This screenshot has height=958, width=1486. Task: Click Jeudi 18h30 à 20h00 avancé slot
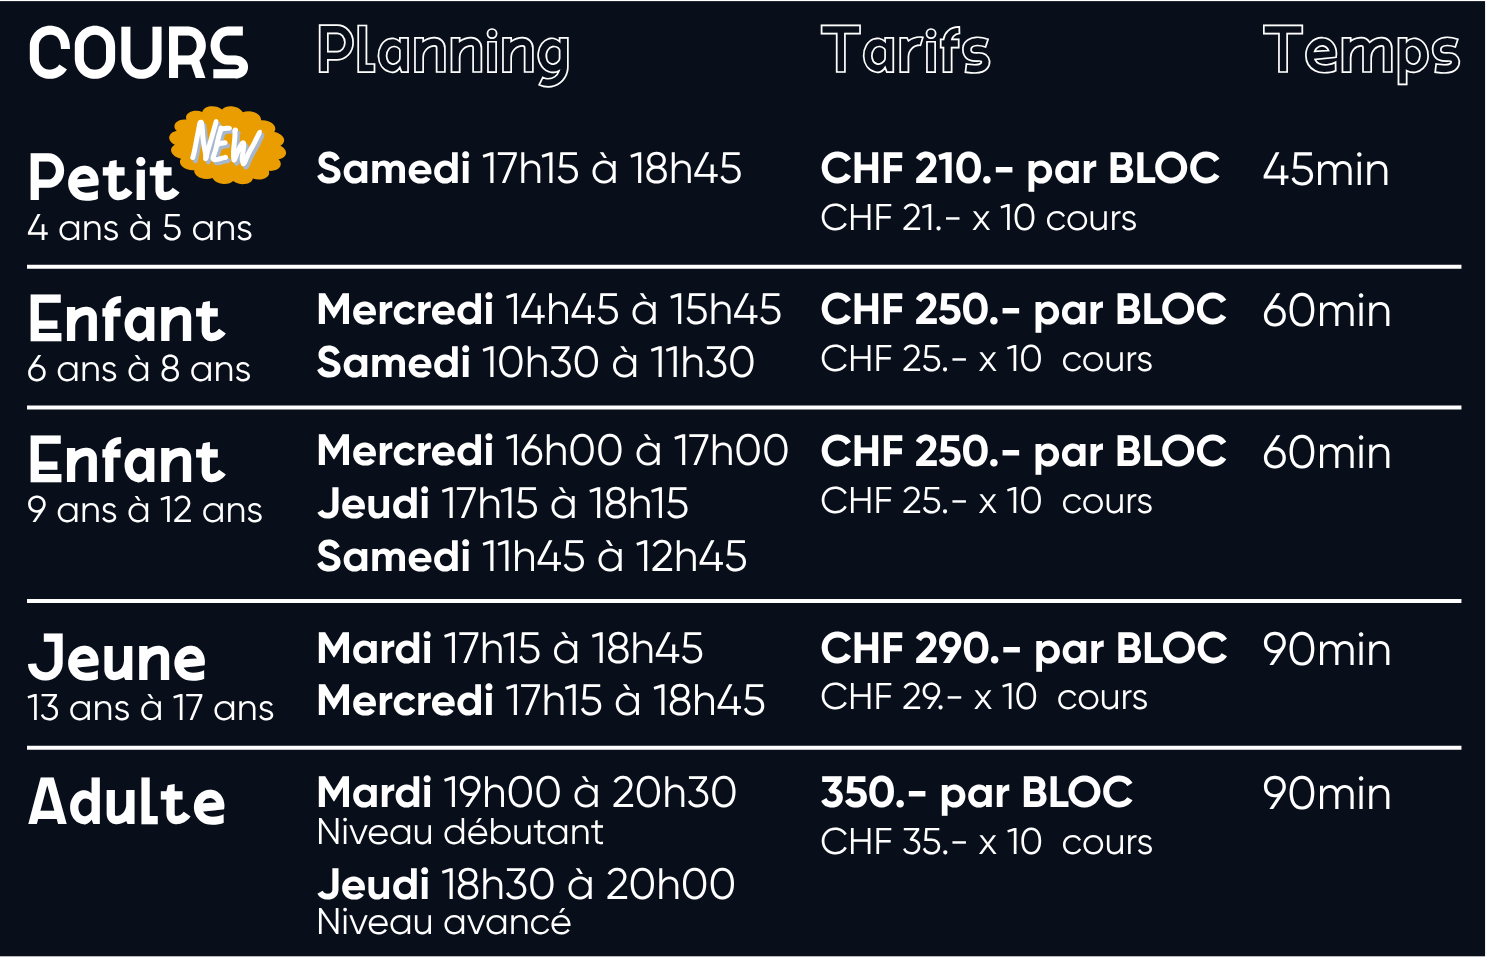[526, 902]
